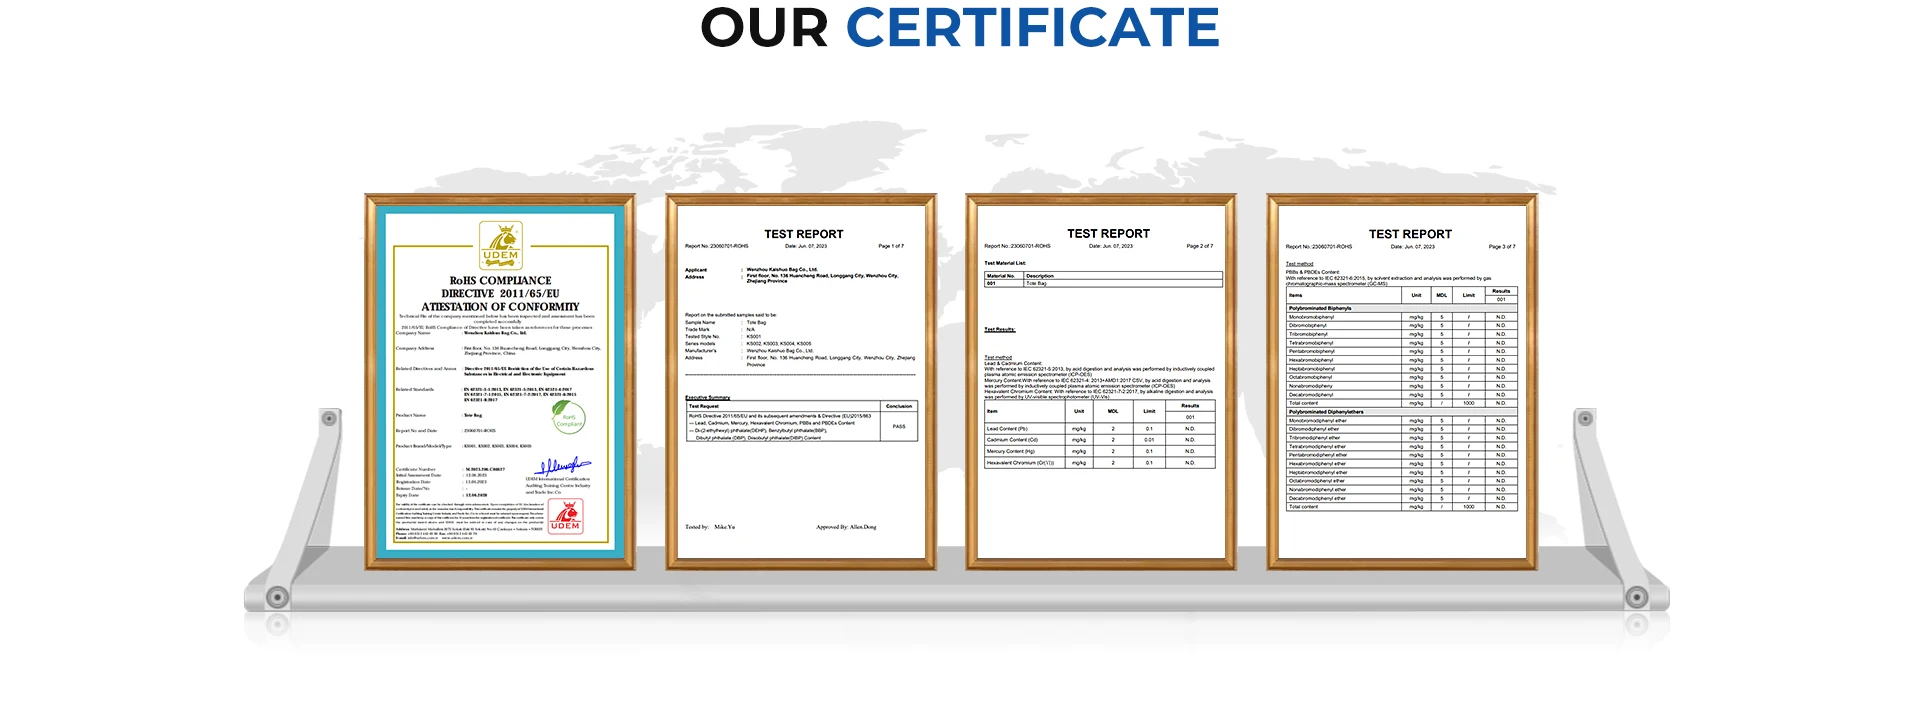Click the gold UDEM logo atop the certificate
The height and width of the screenshot is (721, 1920).
(501, 246)
